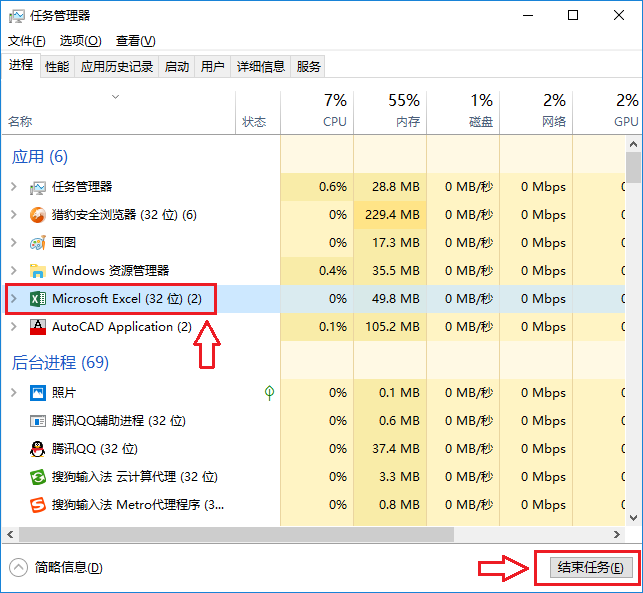This screenshot has height=593, width=643.
Task: Click the horizontal scrollbar left arrow
Action: (x=10, y=534)
